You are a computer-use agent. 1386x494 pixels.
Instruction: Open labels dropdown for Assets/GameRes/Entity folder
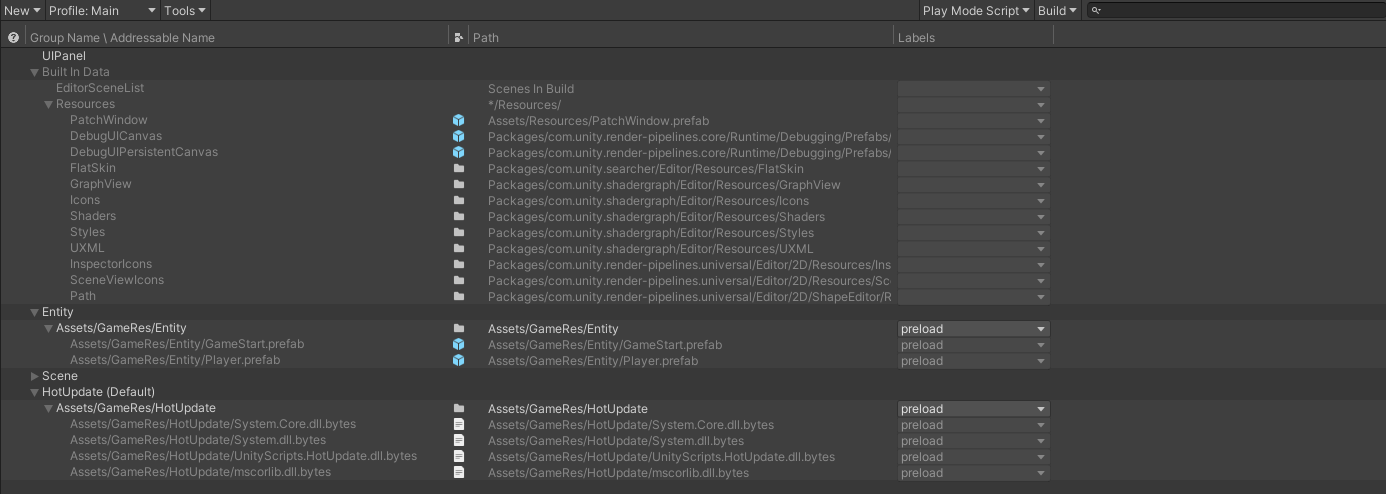point(973,328)
